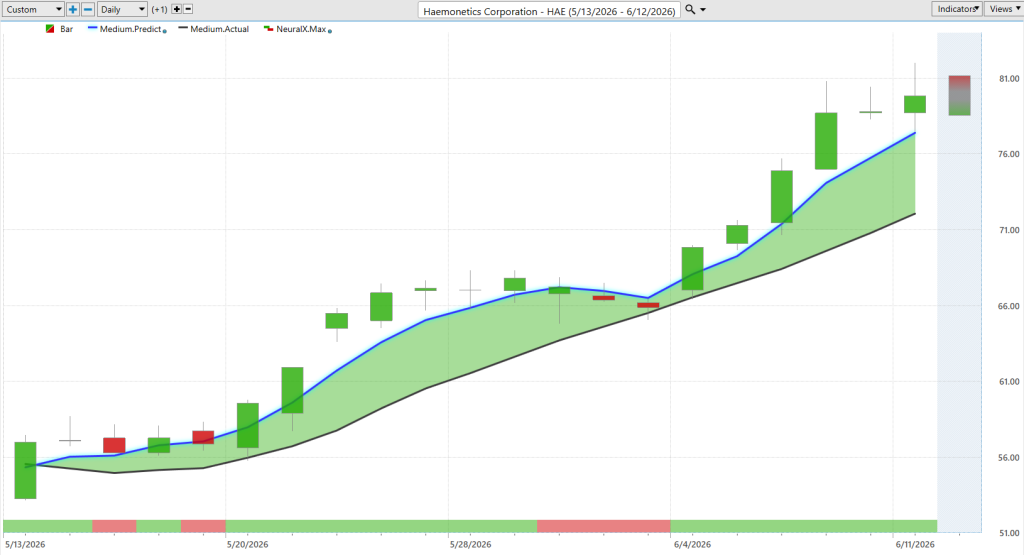Click the Bar legend icon

tap(50, 29)
